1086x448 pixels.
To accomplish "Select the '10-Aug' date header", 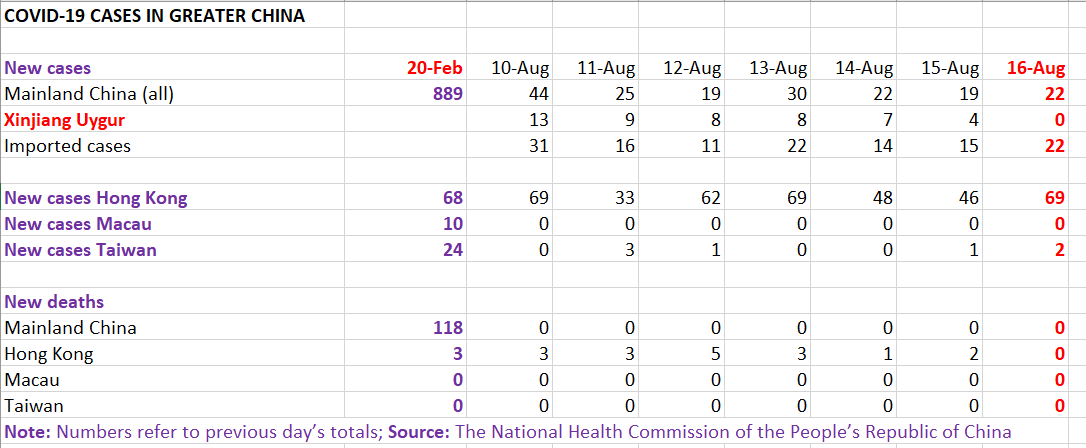I will pos(520,68).
